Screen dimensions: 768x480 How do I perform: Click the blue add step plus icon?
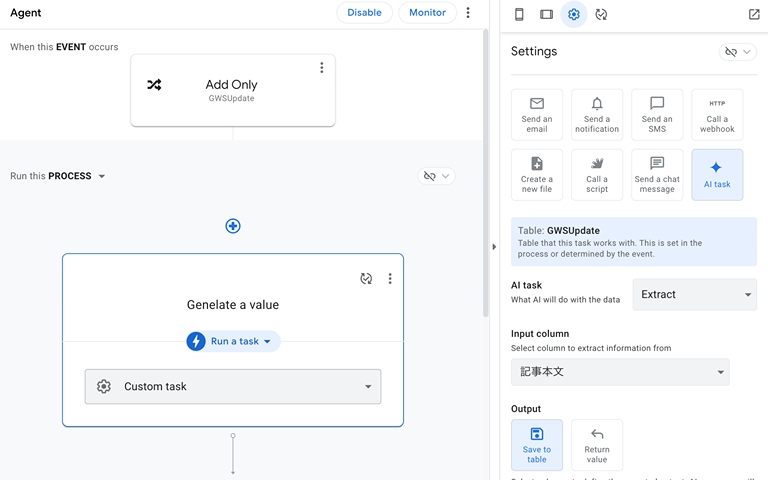(233, 226)
